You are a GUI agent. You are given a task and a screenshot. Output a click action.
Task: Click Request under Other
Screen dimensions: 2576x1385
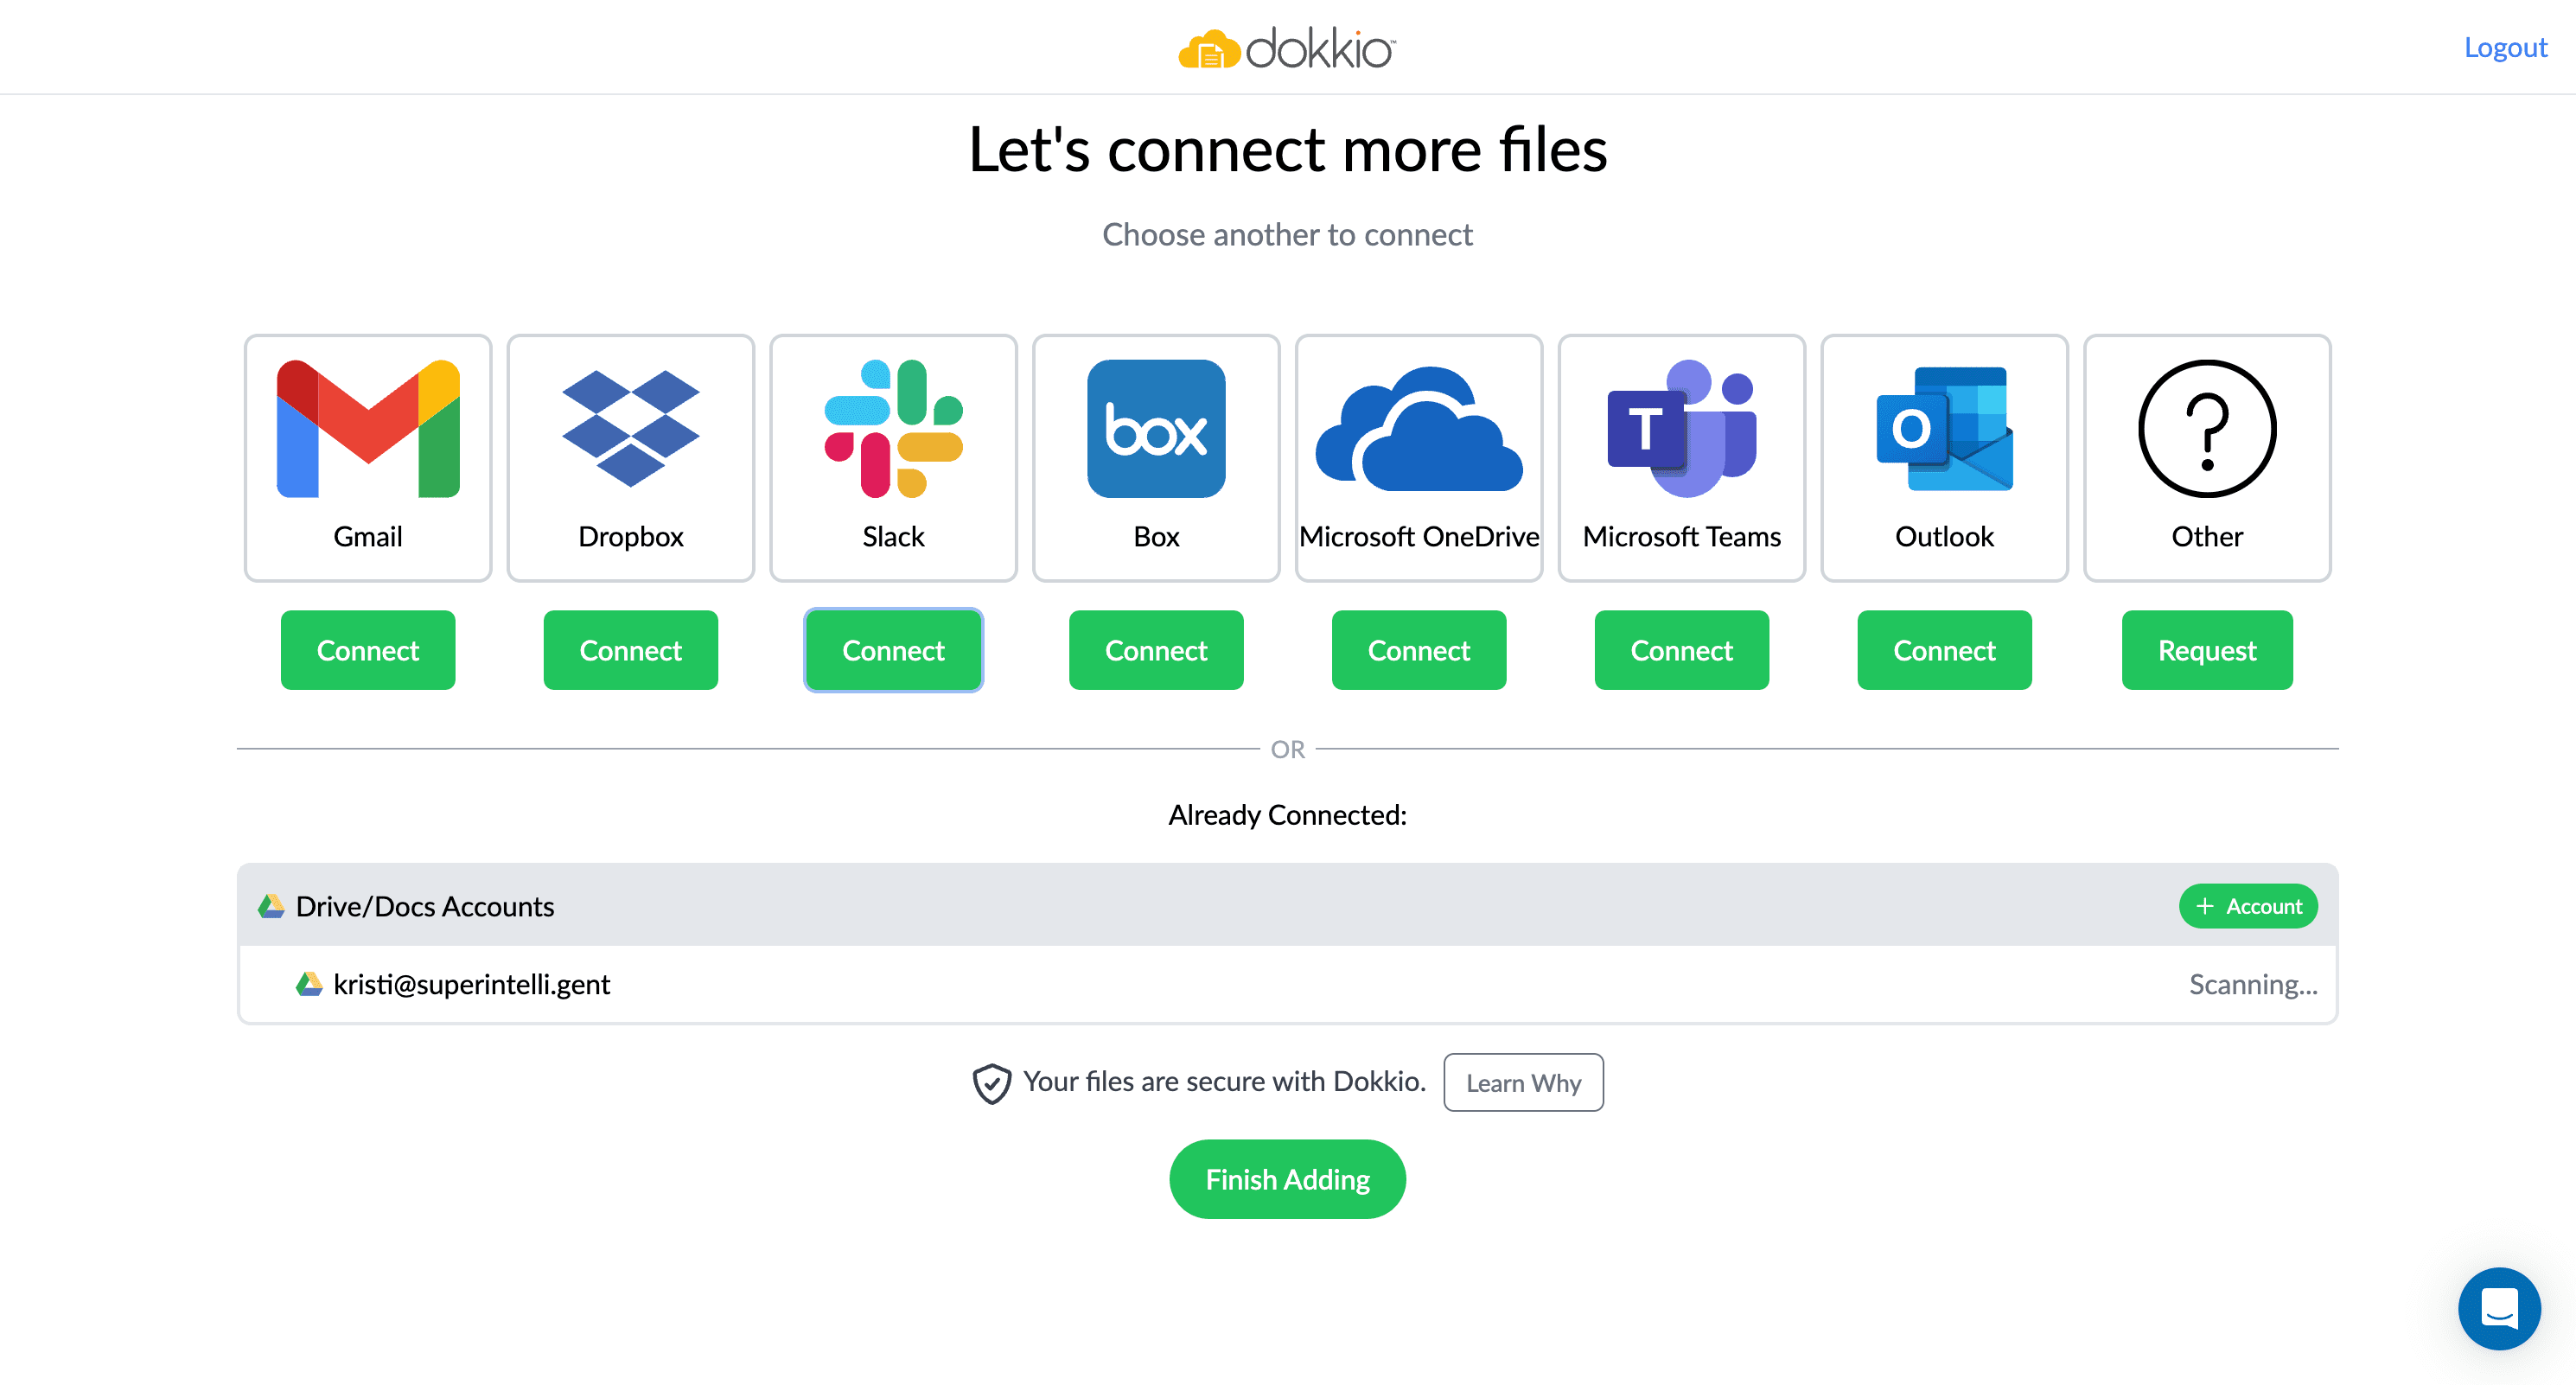[2207, 650]
